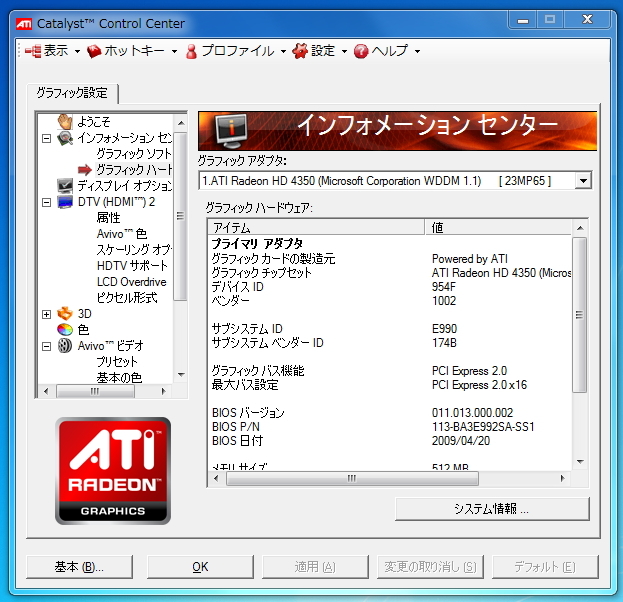The width and height of the screenshot is (623, 602).
Task: Click hardware list scroll up arrow
Action: [x=580, y=228]
